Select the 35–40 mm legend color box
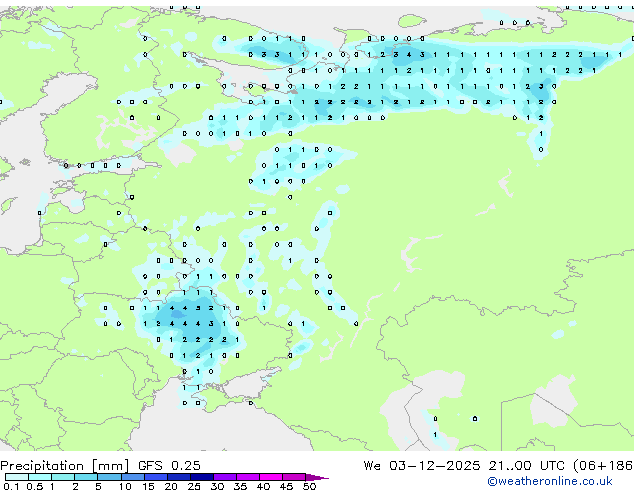The image size is (634, 490). coord(248,477)
